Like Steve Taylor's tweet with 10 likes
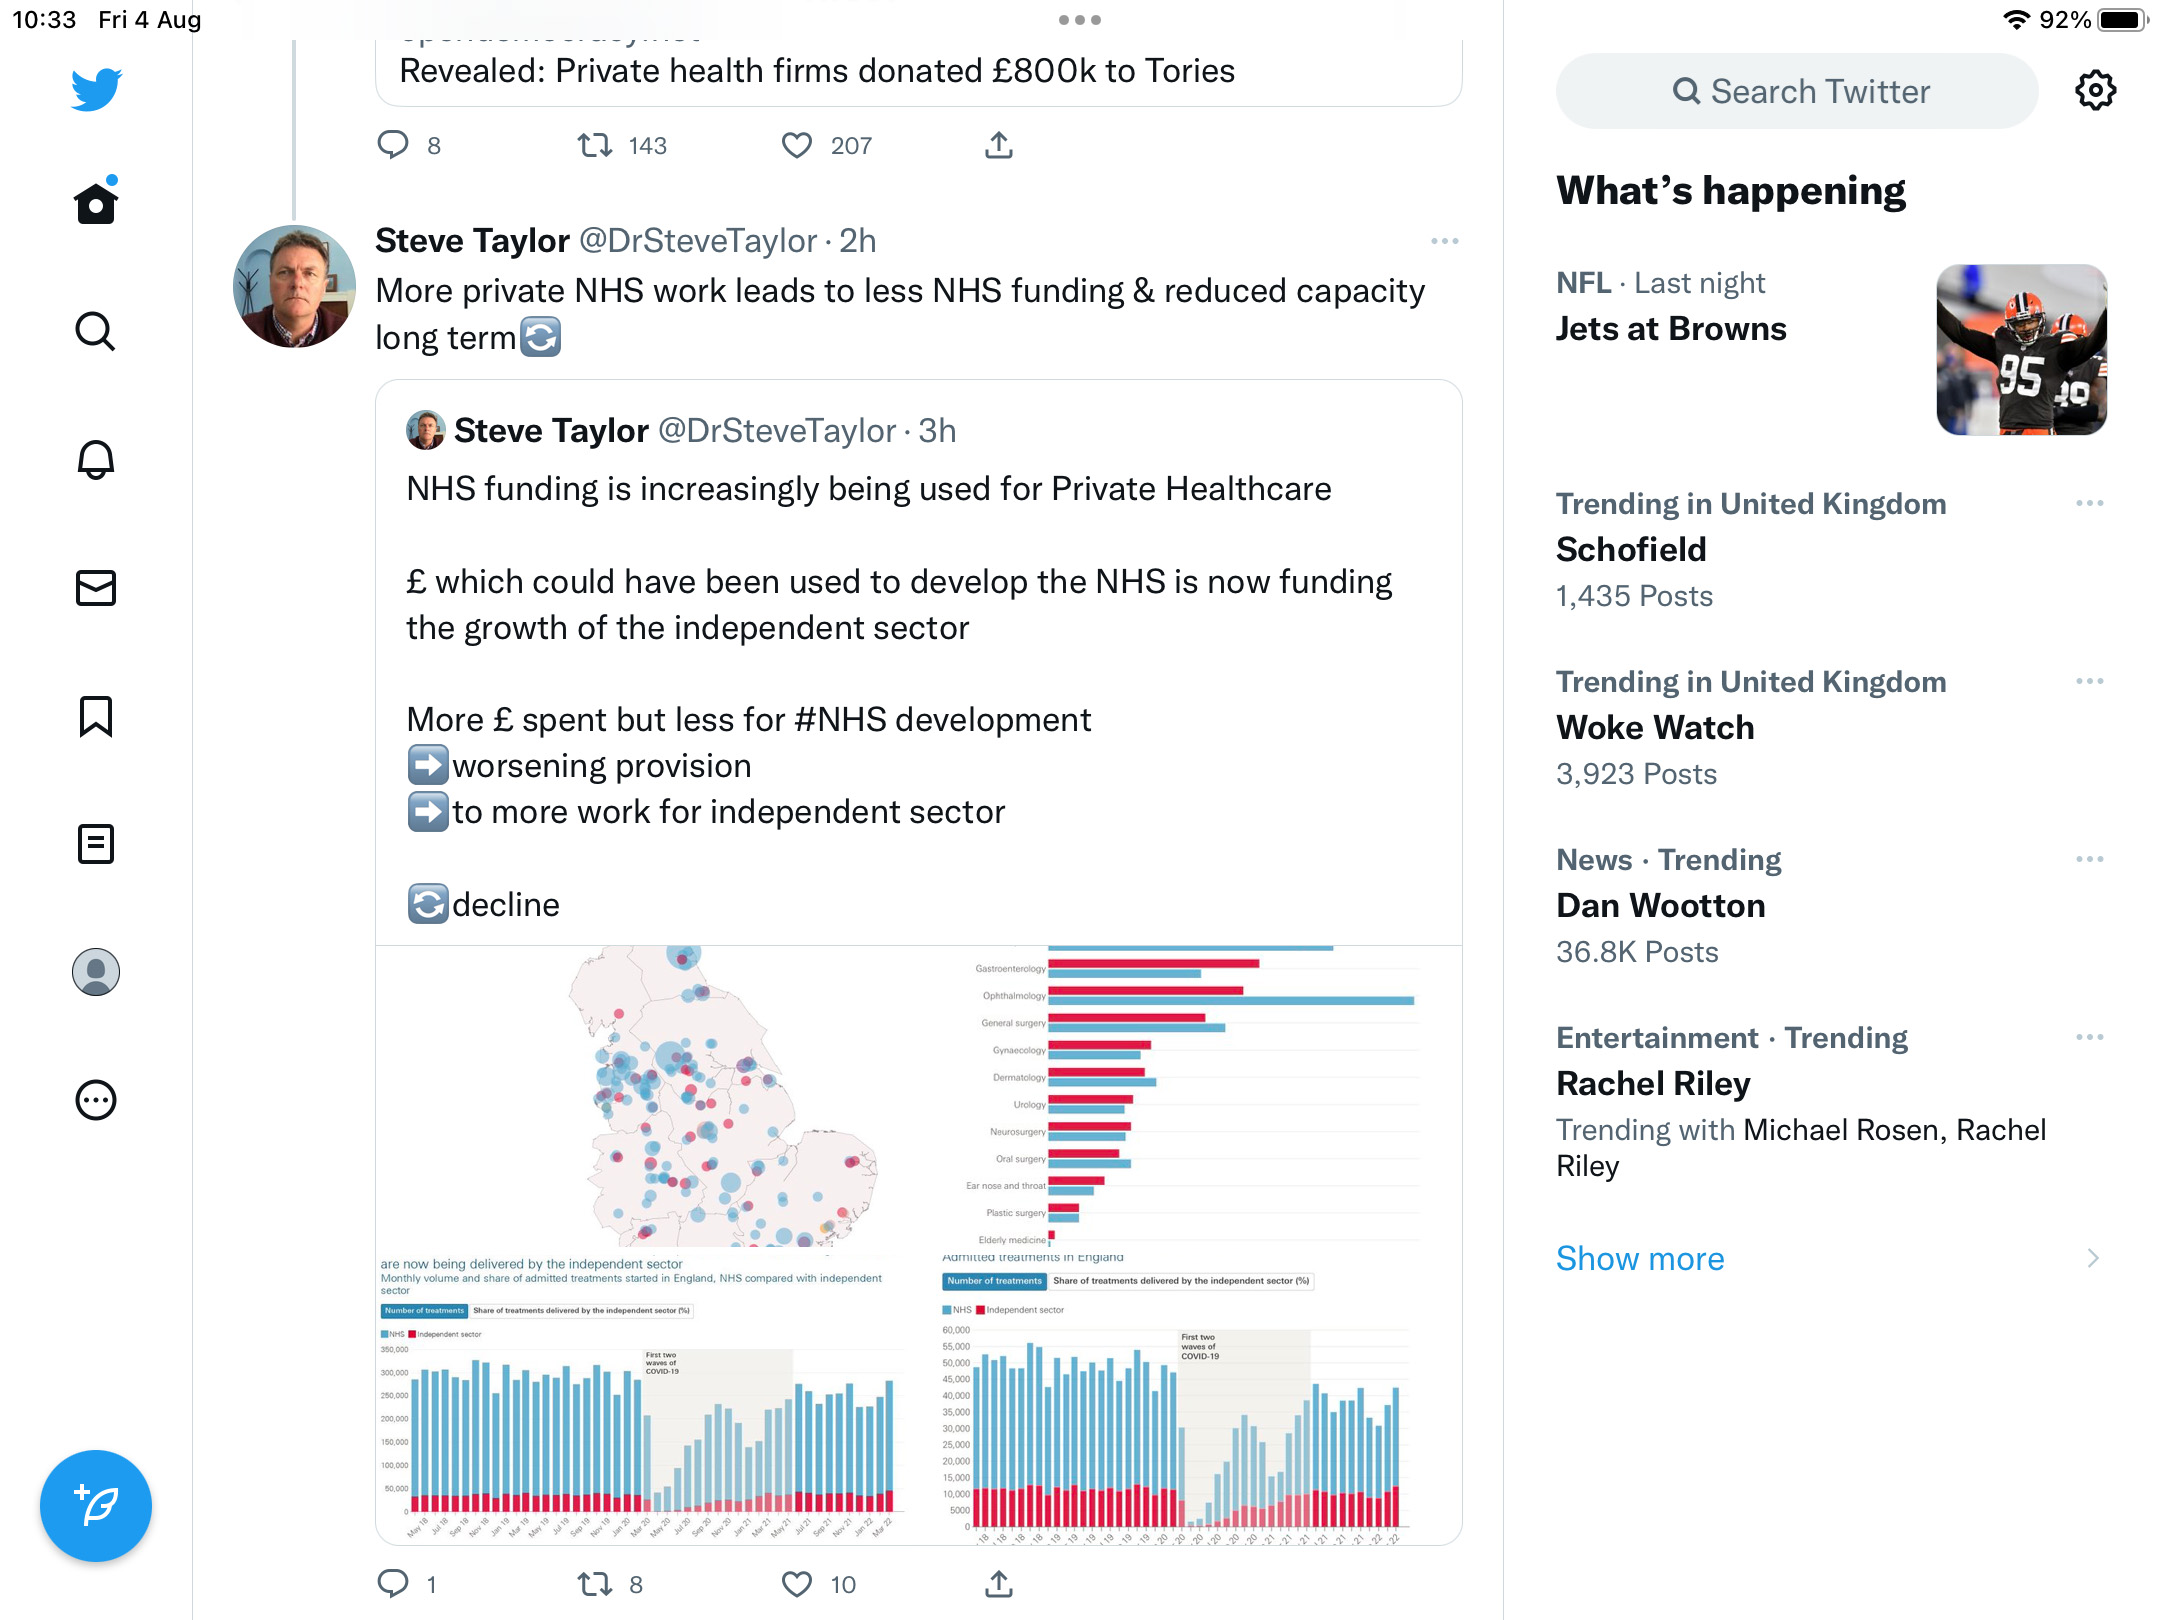 point(797,1583)
